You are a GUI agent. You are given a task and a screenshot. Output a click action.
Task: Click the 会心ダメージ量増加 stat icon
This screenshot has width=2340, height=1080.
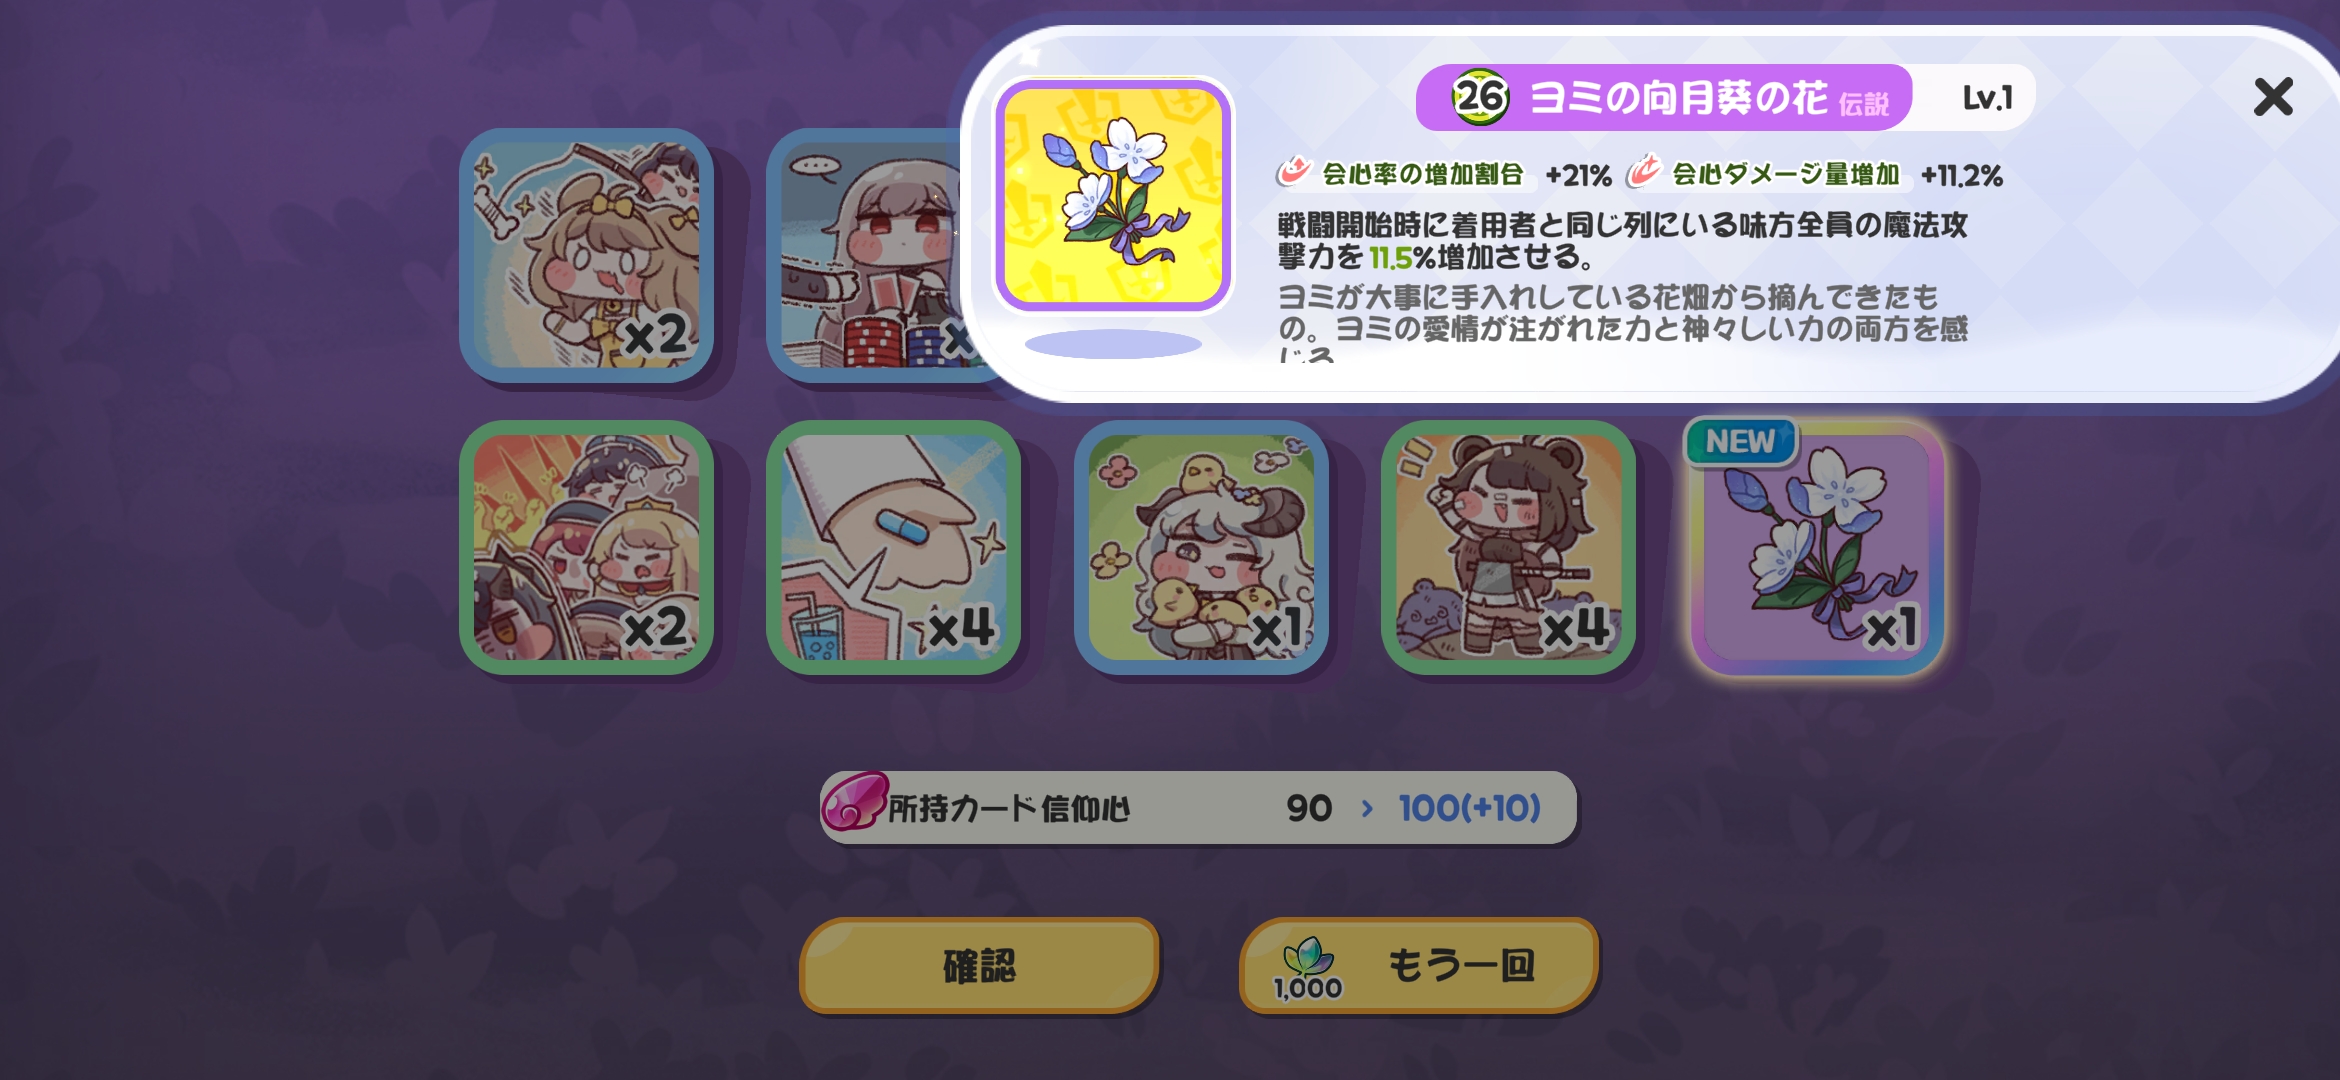1643,171
